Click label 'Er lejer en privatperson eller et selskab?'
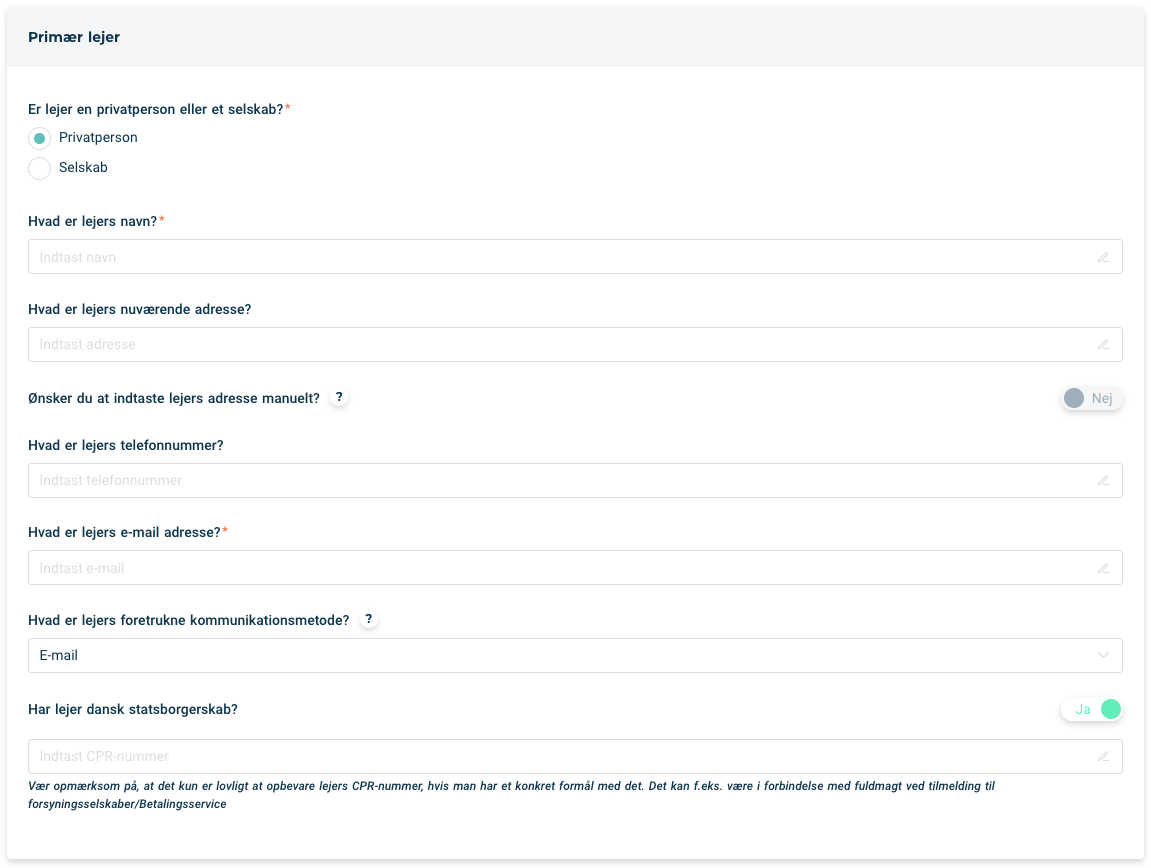Image resolution: width=1151 pixels, height=868 pixels. 156,109
